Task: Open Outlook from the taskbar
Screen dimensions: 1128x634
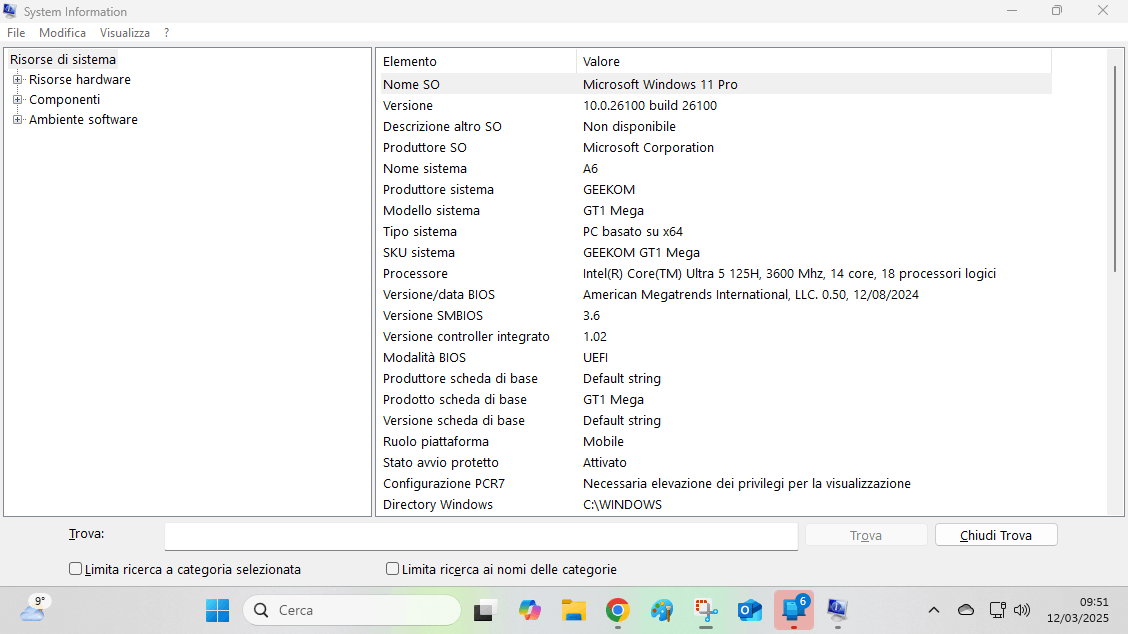Action: click(x=750, y=610)
